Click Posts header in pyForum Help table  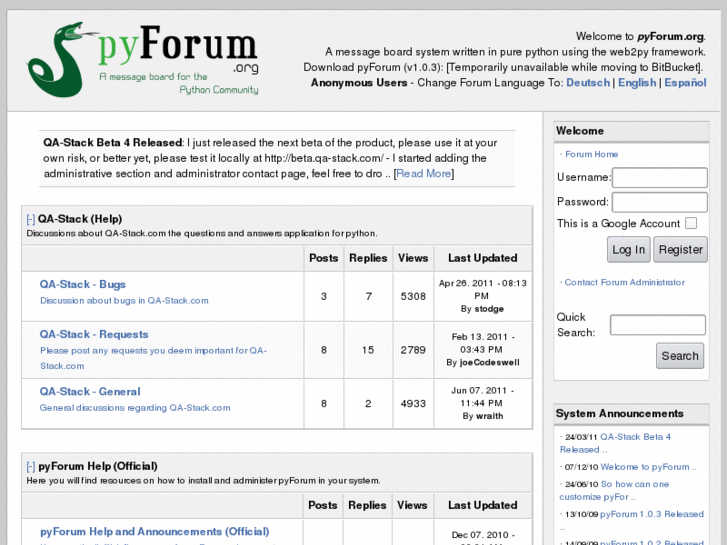(323, 505)
